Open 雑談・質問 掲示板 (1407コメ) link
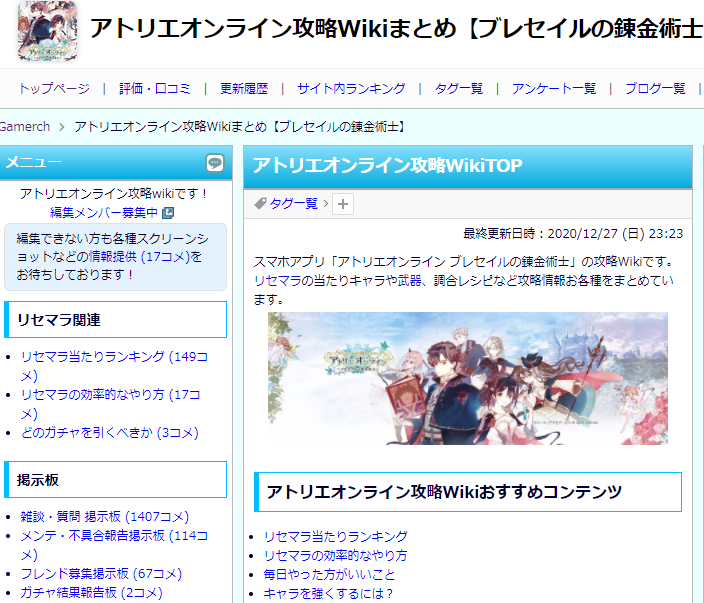The image size is (704, 603). (x=104, y=516)
